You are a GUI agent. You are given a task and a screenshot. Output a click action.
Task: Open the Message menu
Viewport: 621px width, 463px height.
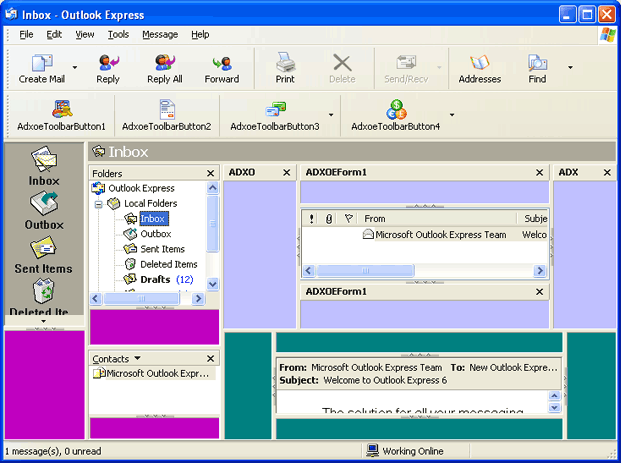click(160, 34)
